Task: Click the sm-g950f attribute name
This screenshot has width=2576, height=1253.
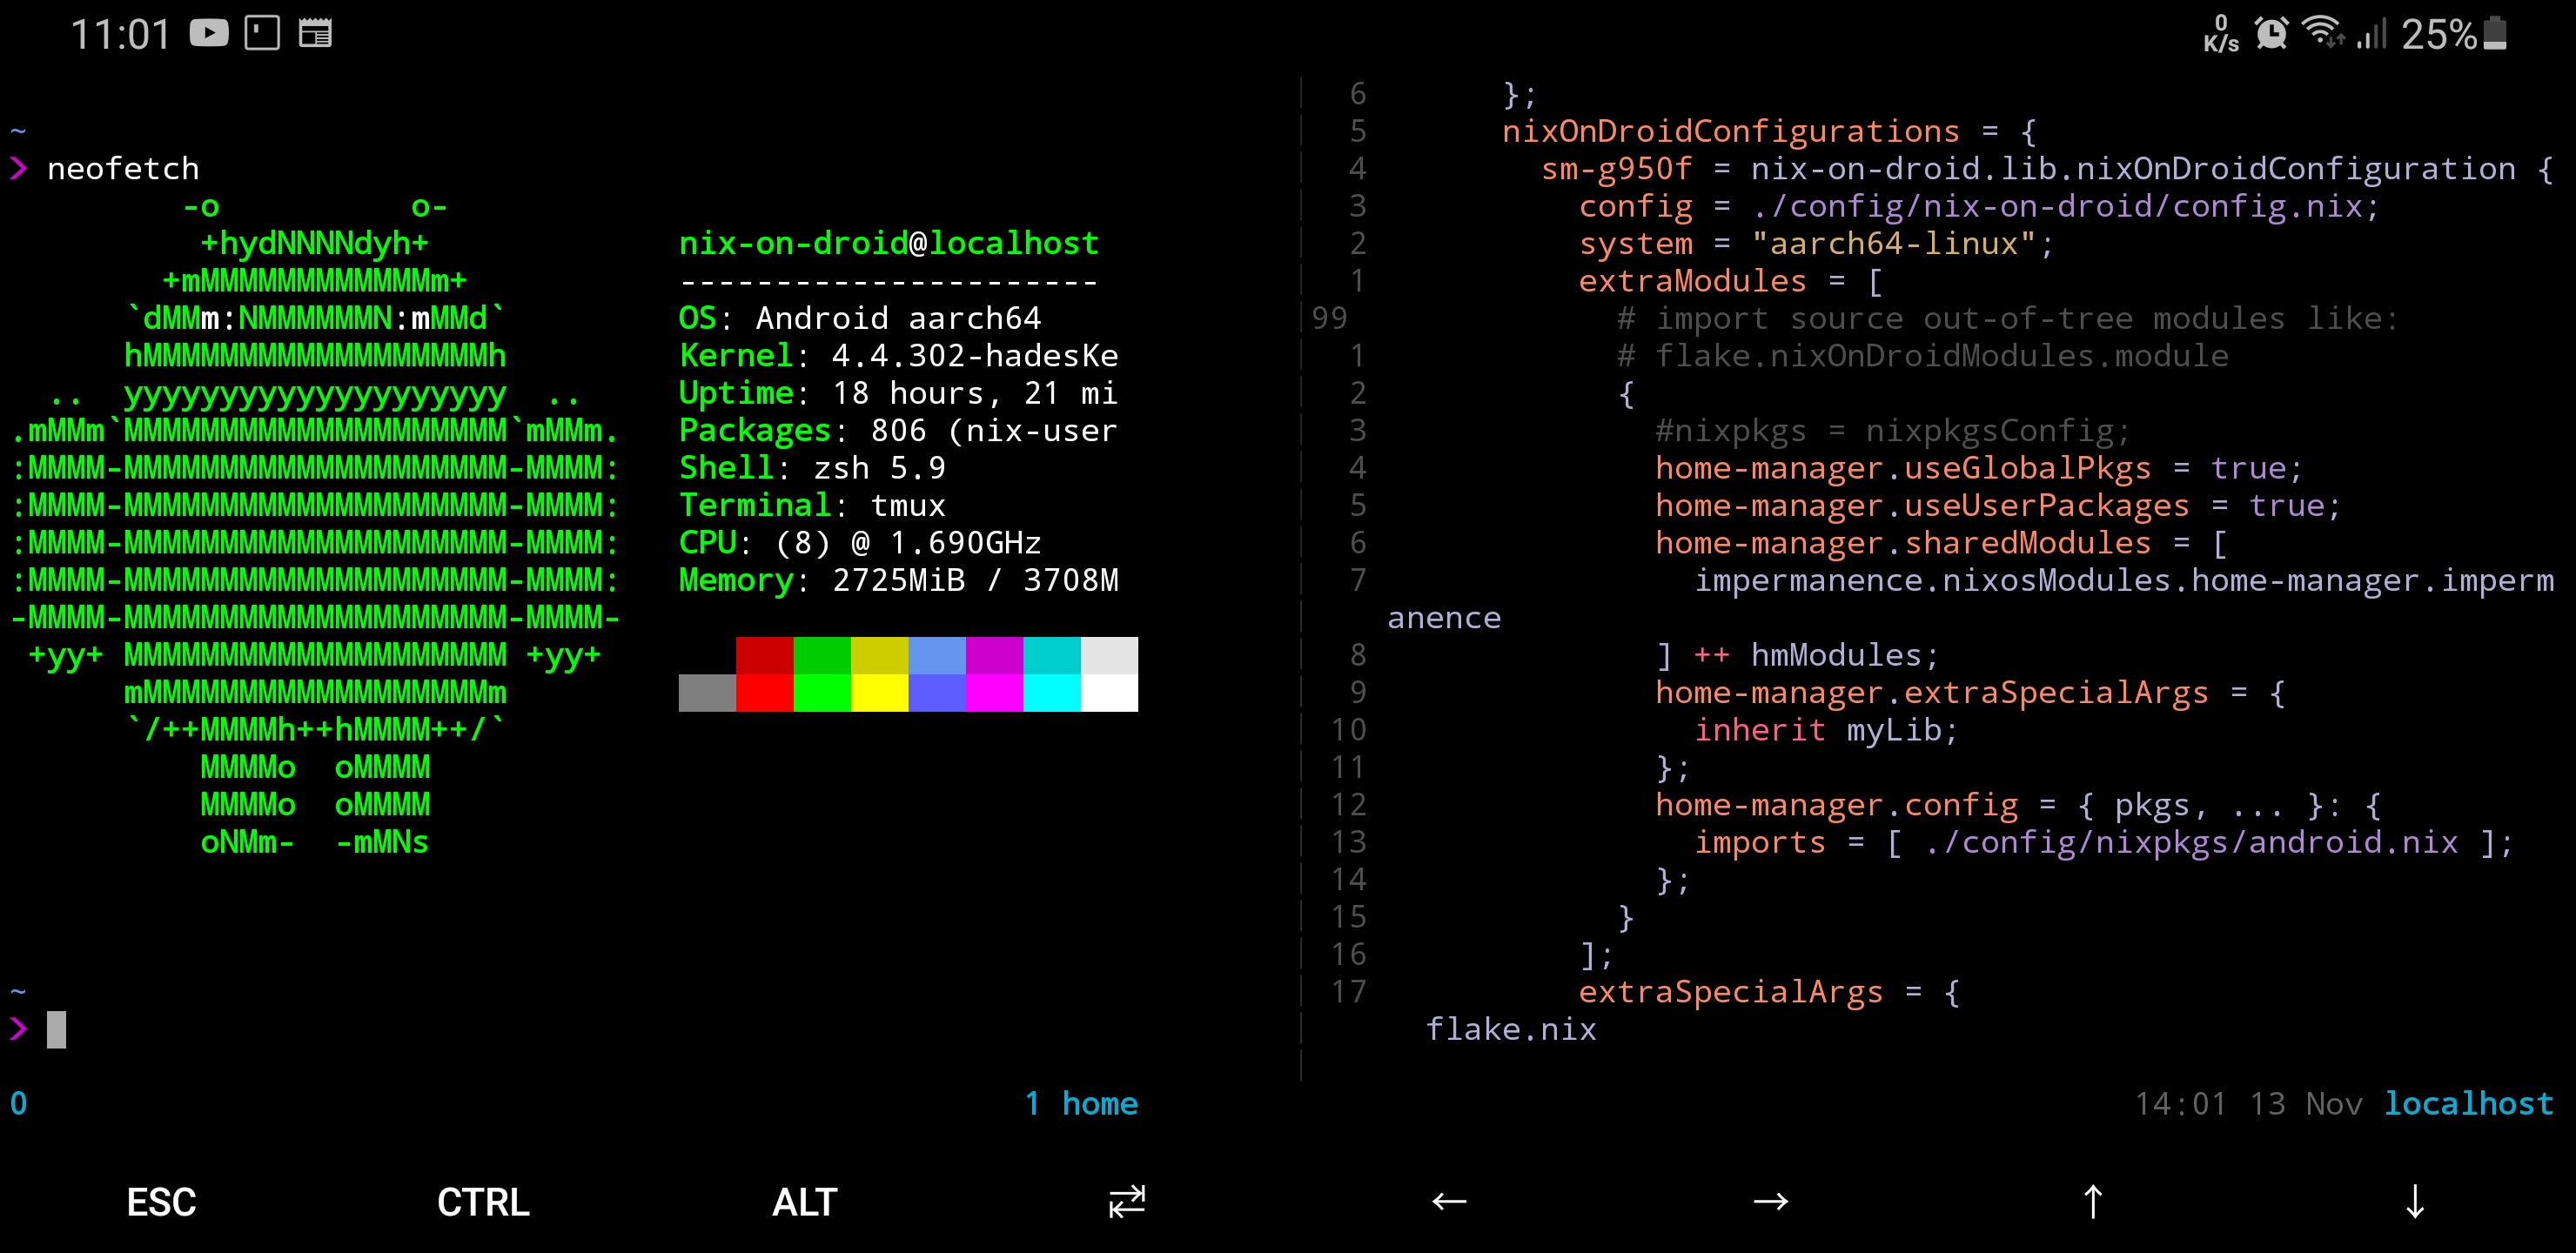Action: [x=1616, y=168]
